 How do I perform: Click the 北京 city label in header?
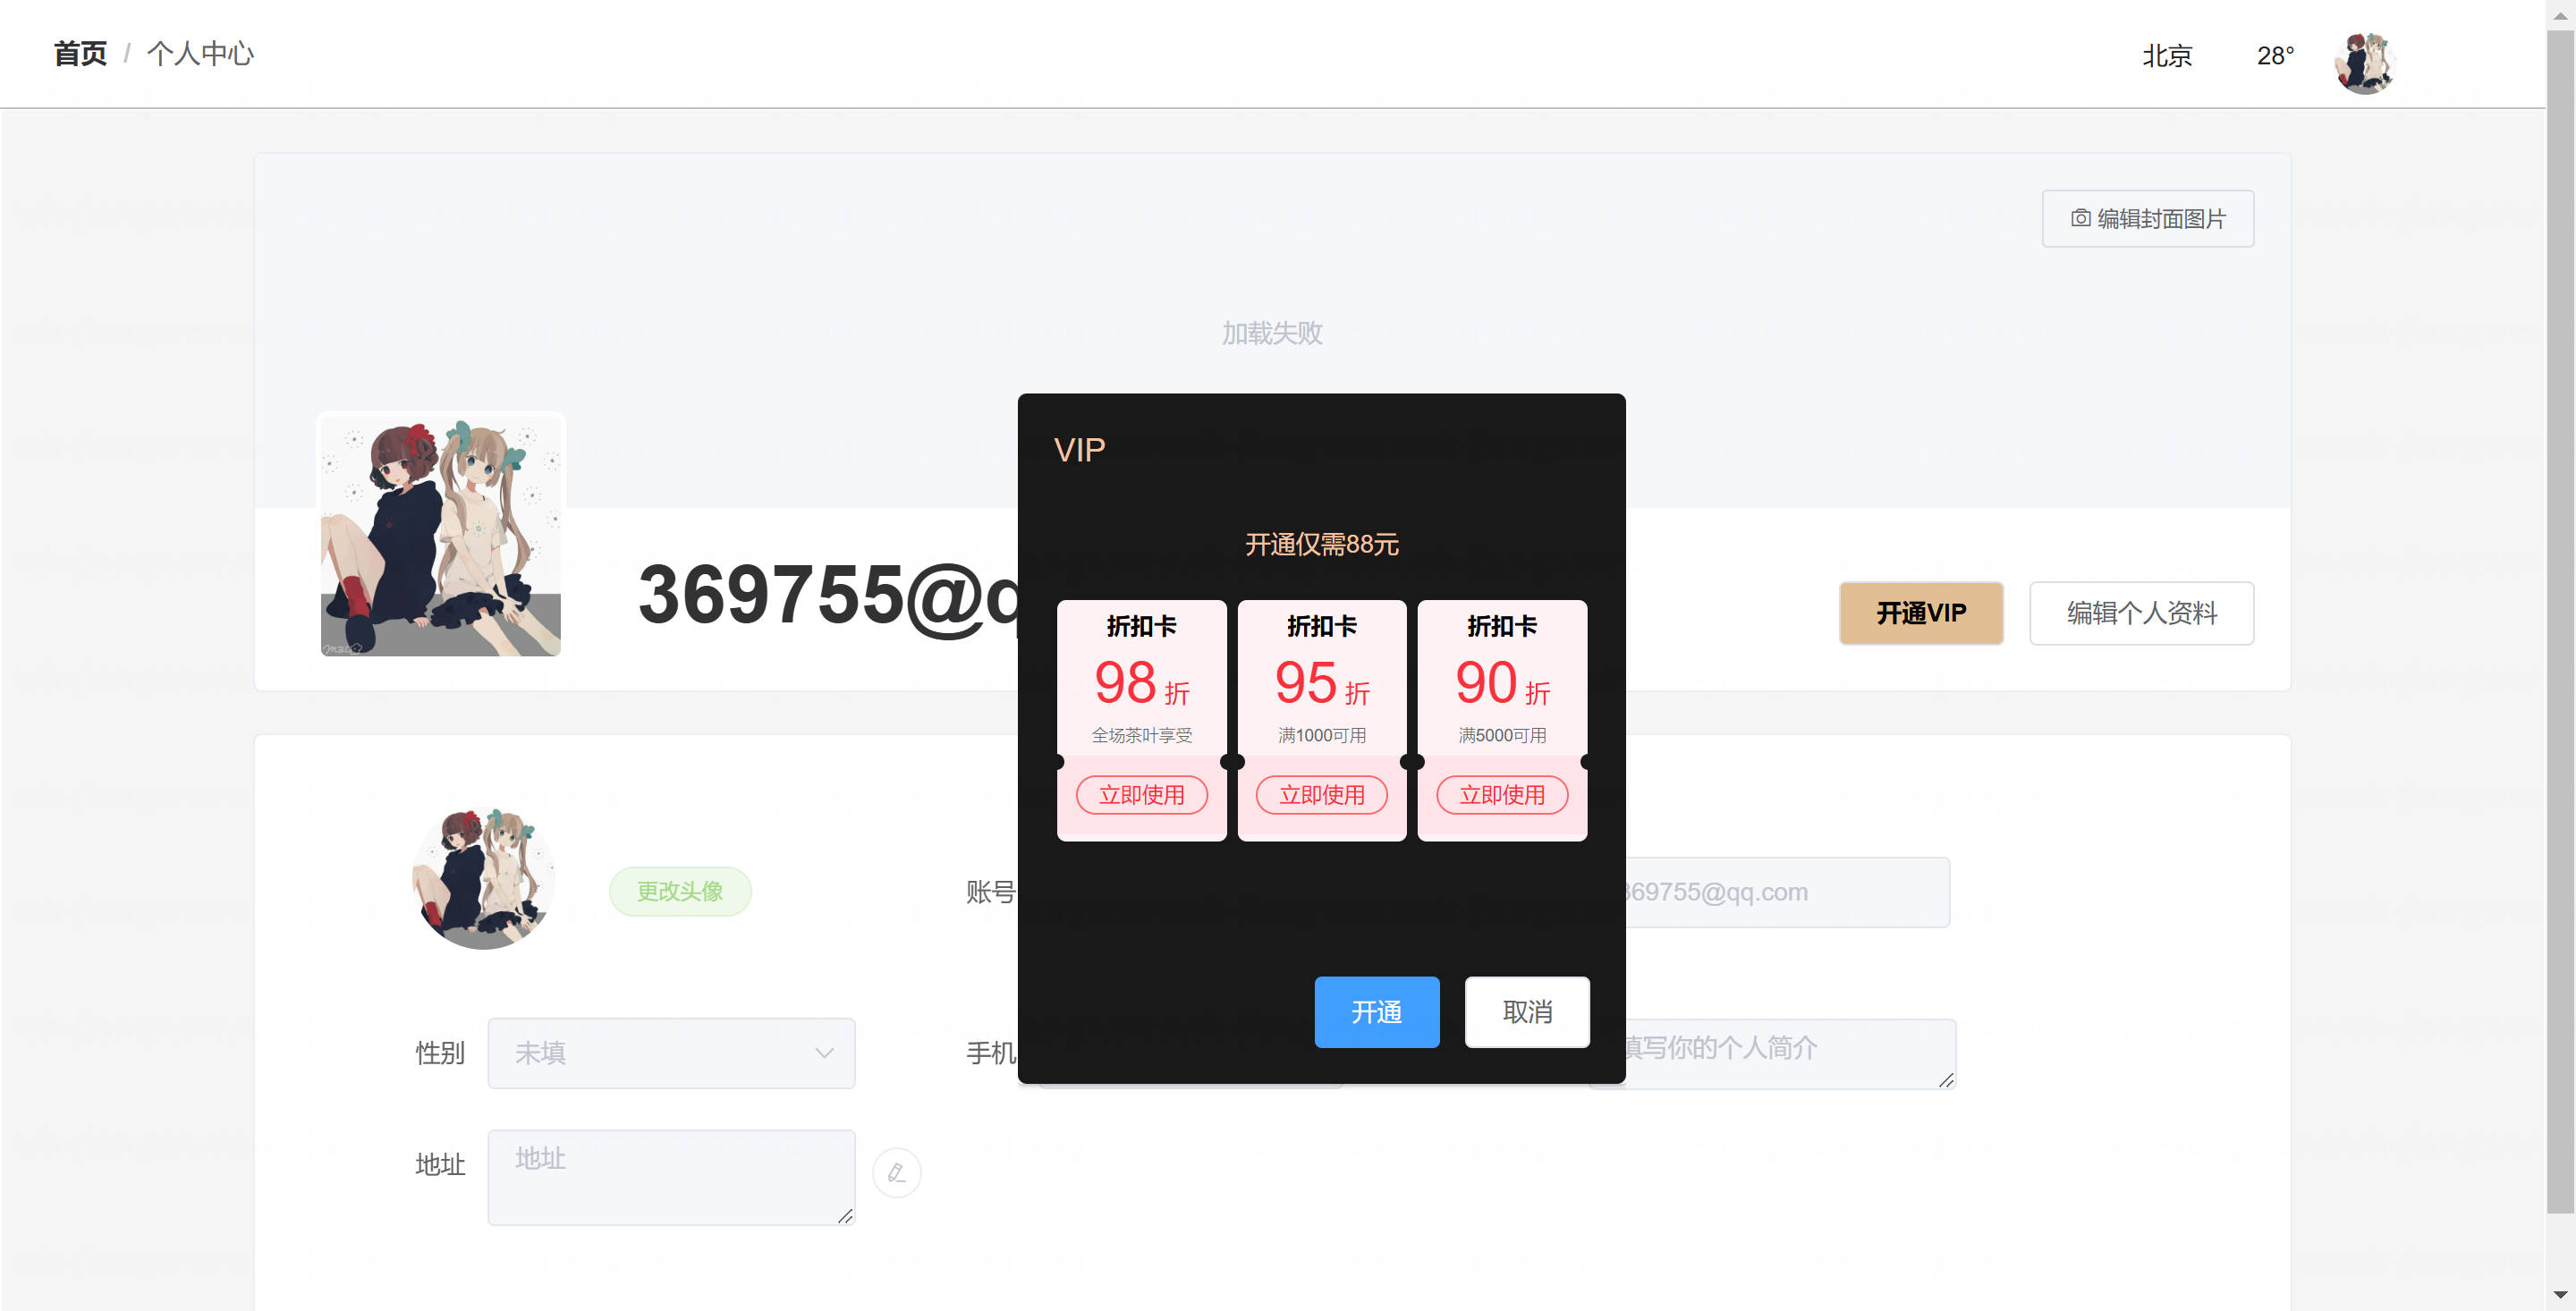2166,56
